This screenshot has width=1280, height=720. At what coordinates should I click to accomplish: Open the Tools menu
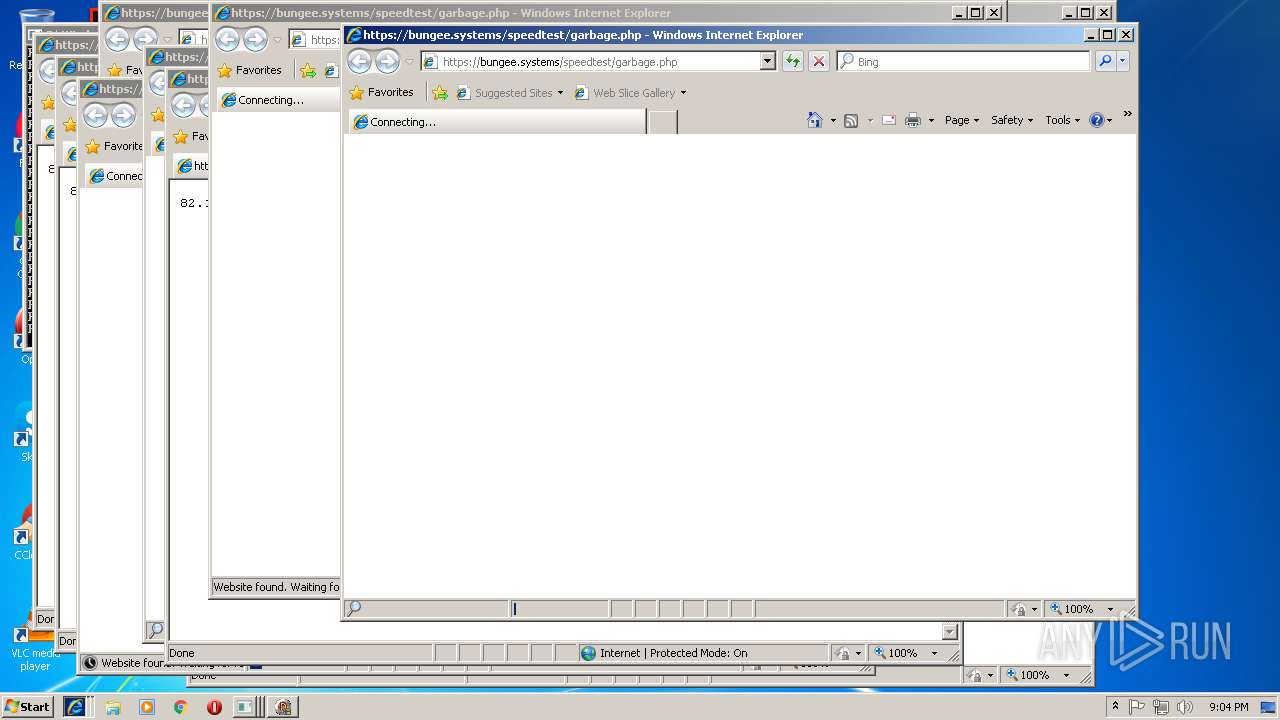[x=1063, y=120]
